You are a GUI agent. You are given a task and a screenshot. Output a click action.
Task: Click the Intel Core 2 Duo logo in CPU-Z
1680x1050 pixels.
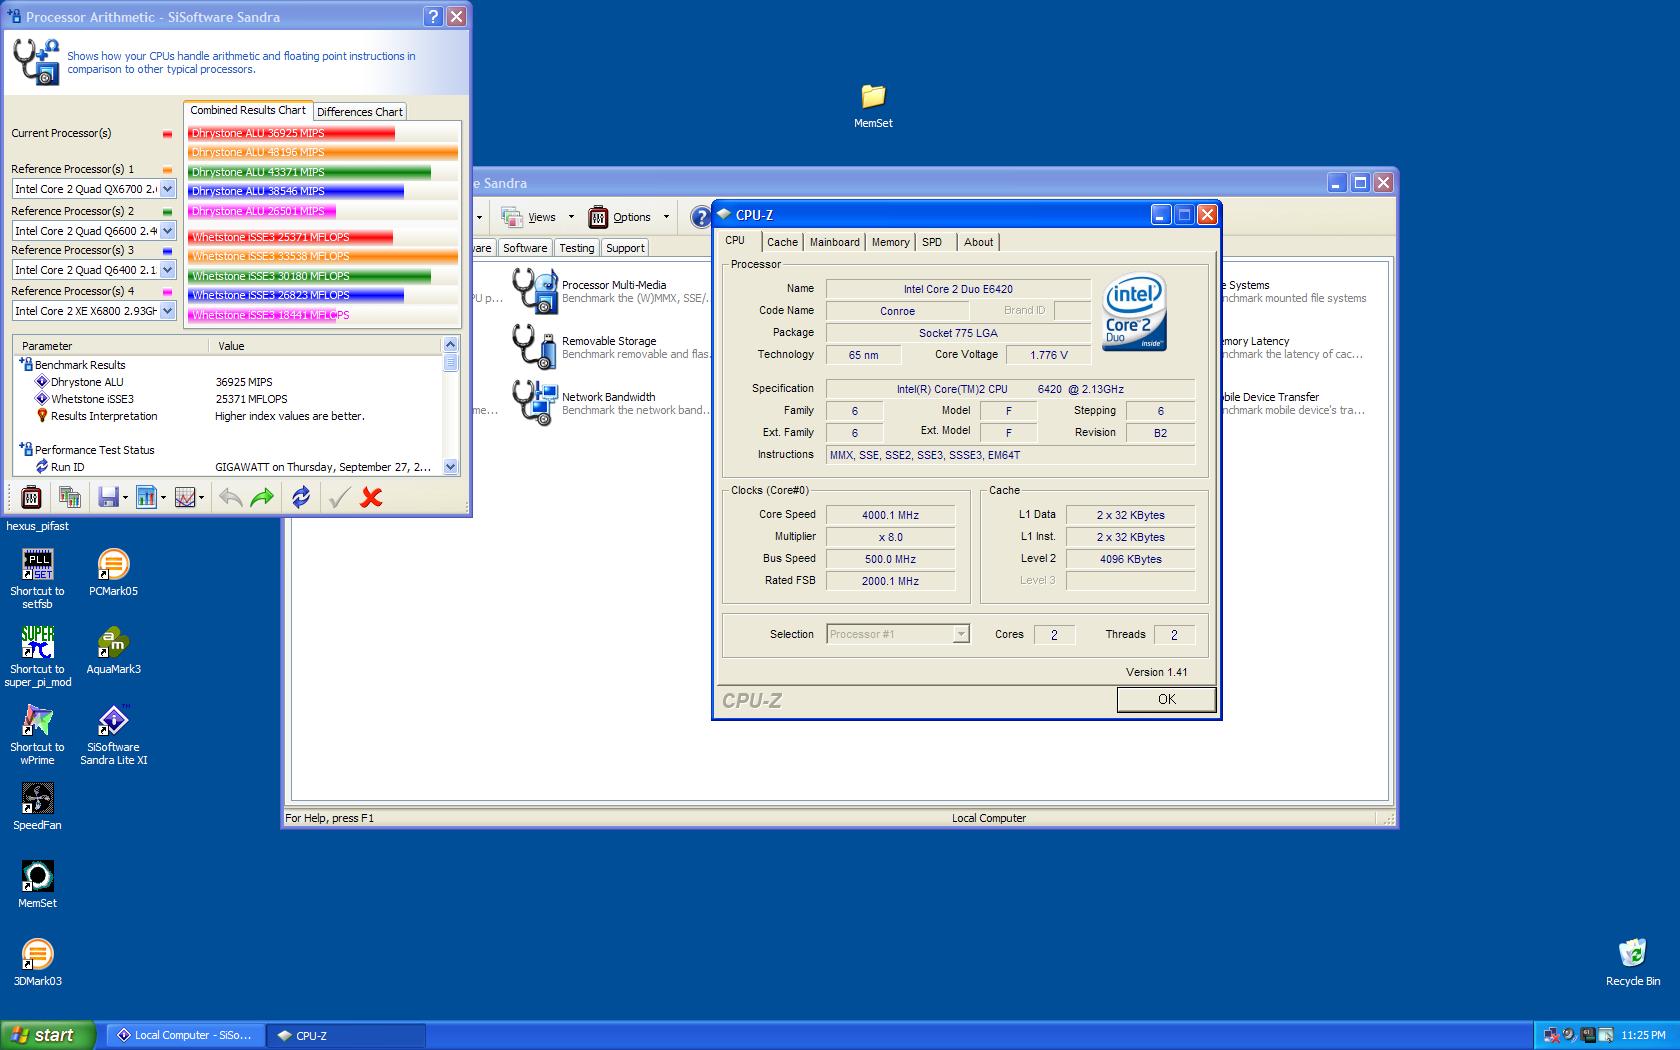(1134, 312)
